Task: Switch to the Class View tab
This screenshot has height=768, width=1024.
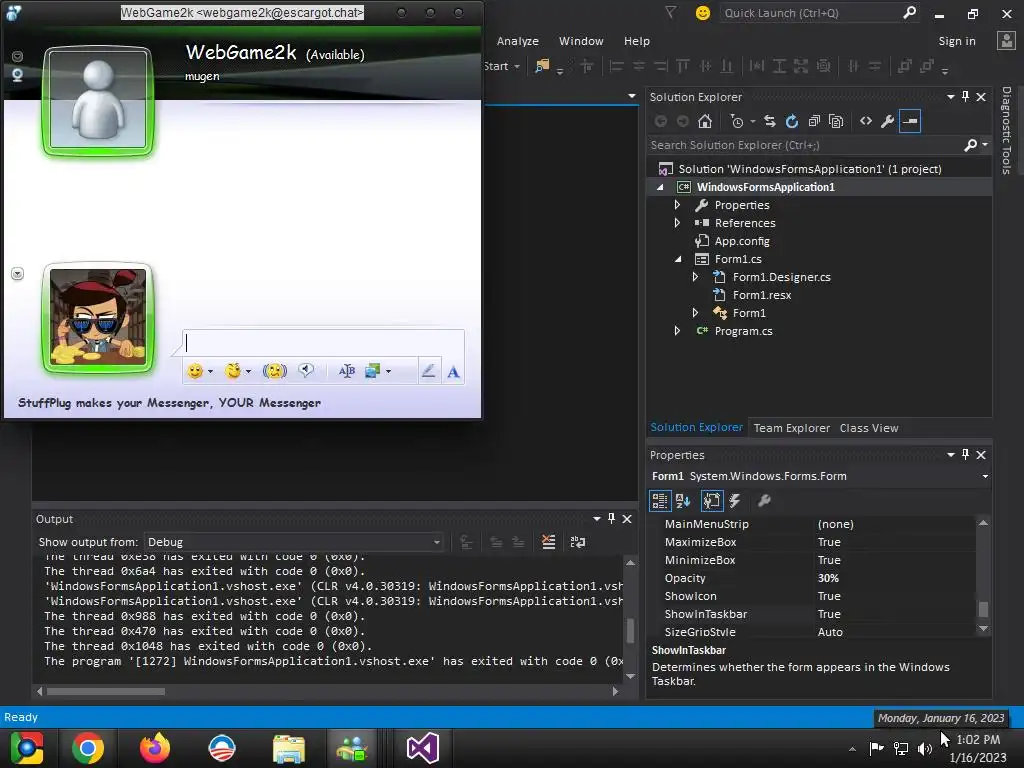Action: [869, 428]
